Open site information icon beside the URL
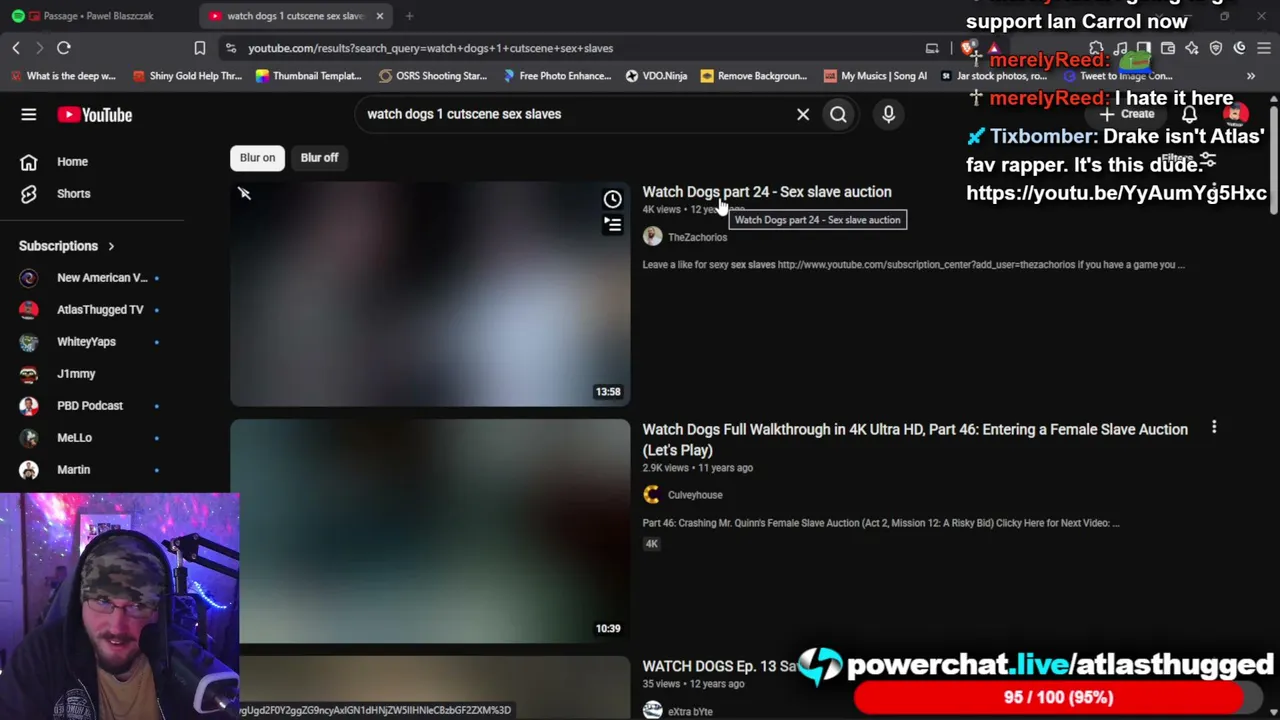Viewport: 1280px width, 720px height. coord(231,48)
